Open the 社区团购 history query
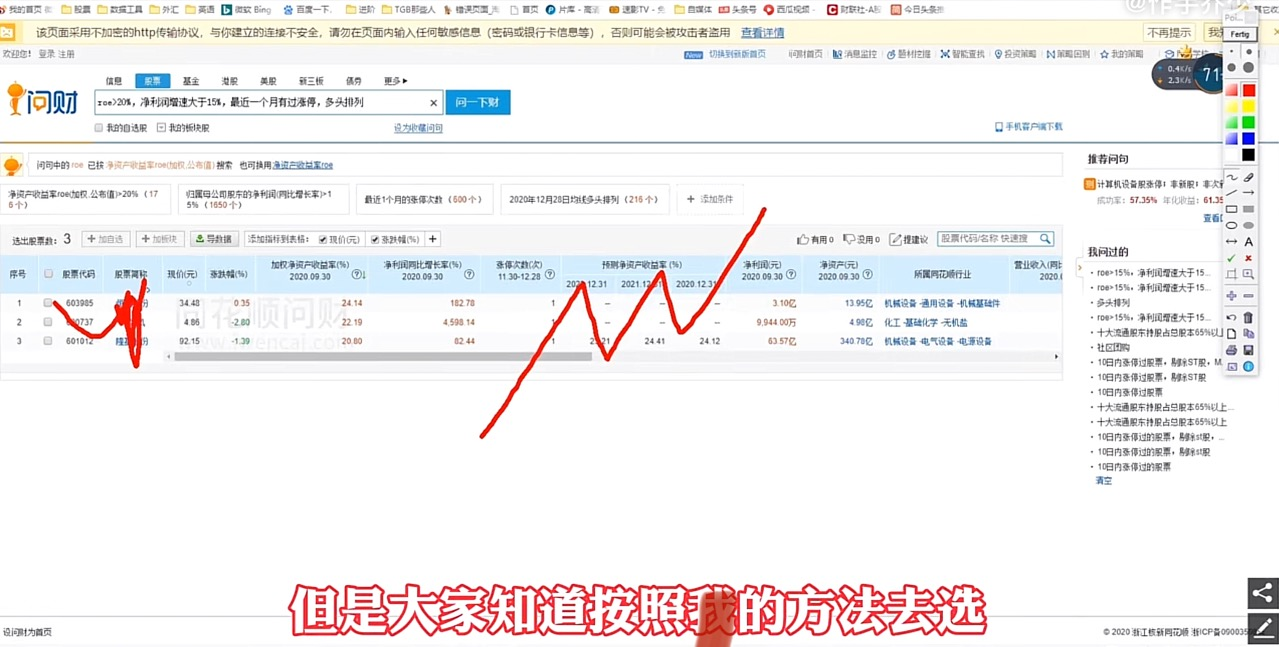The height and width of the screenshot is (647, 1279). point(1113,347)
